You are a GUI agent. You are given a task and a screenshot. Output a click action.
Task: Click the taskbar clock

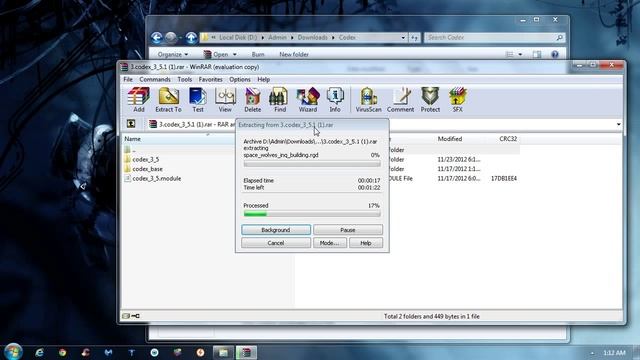614,353
